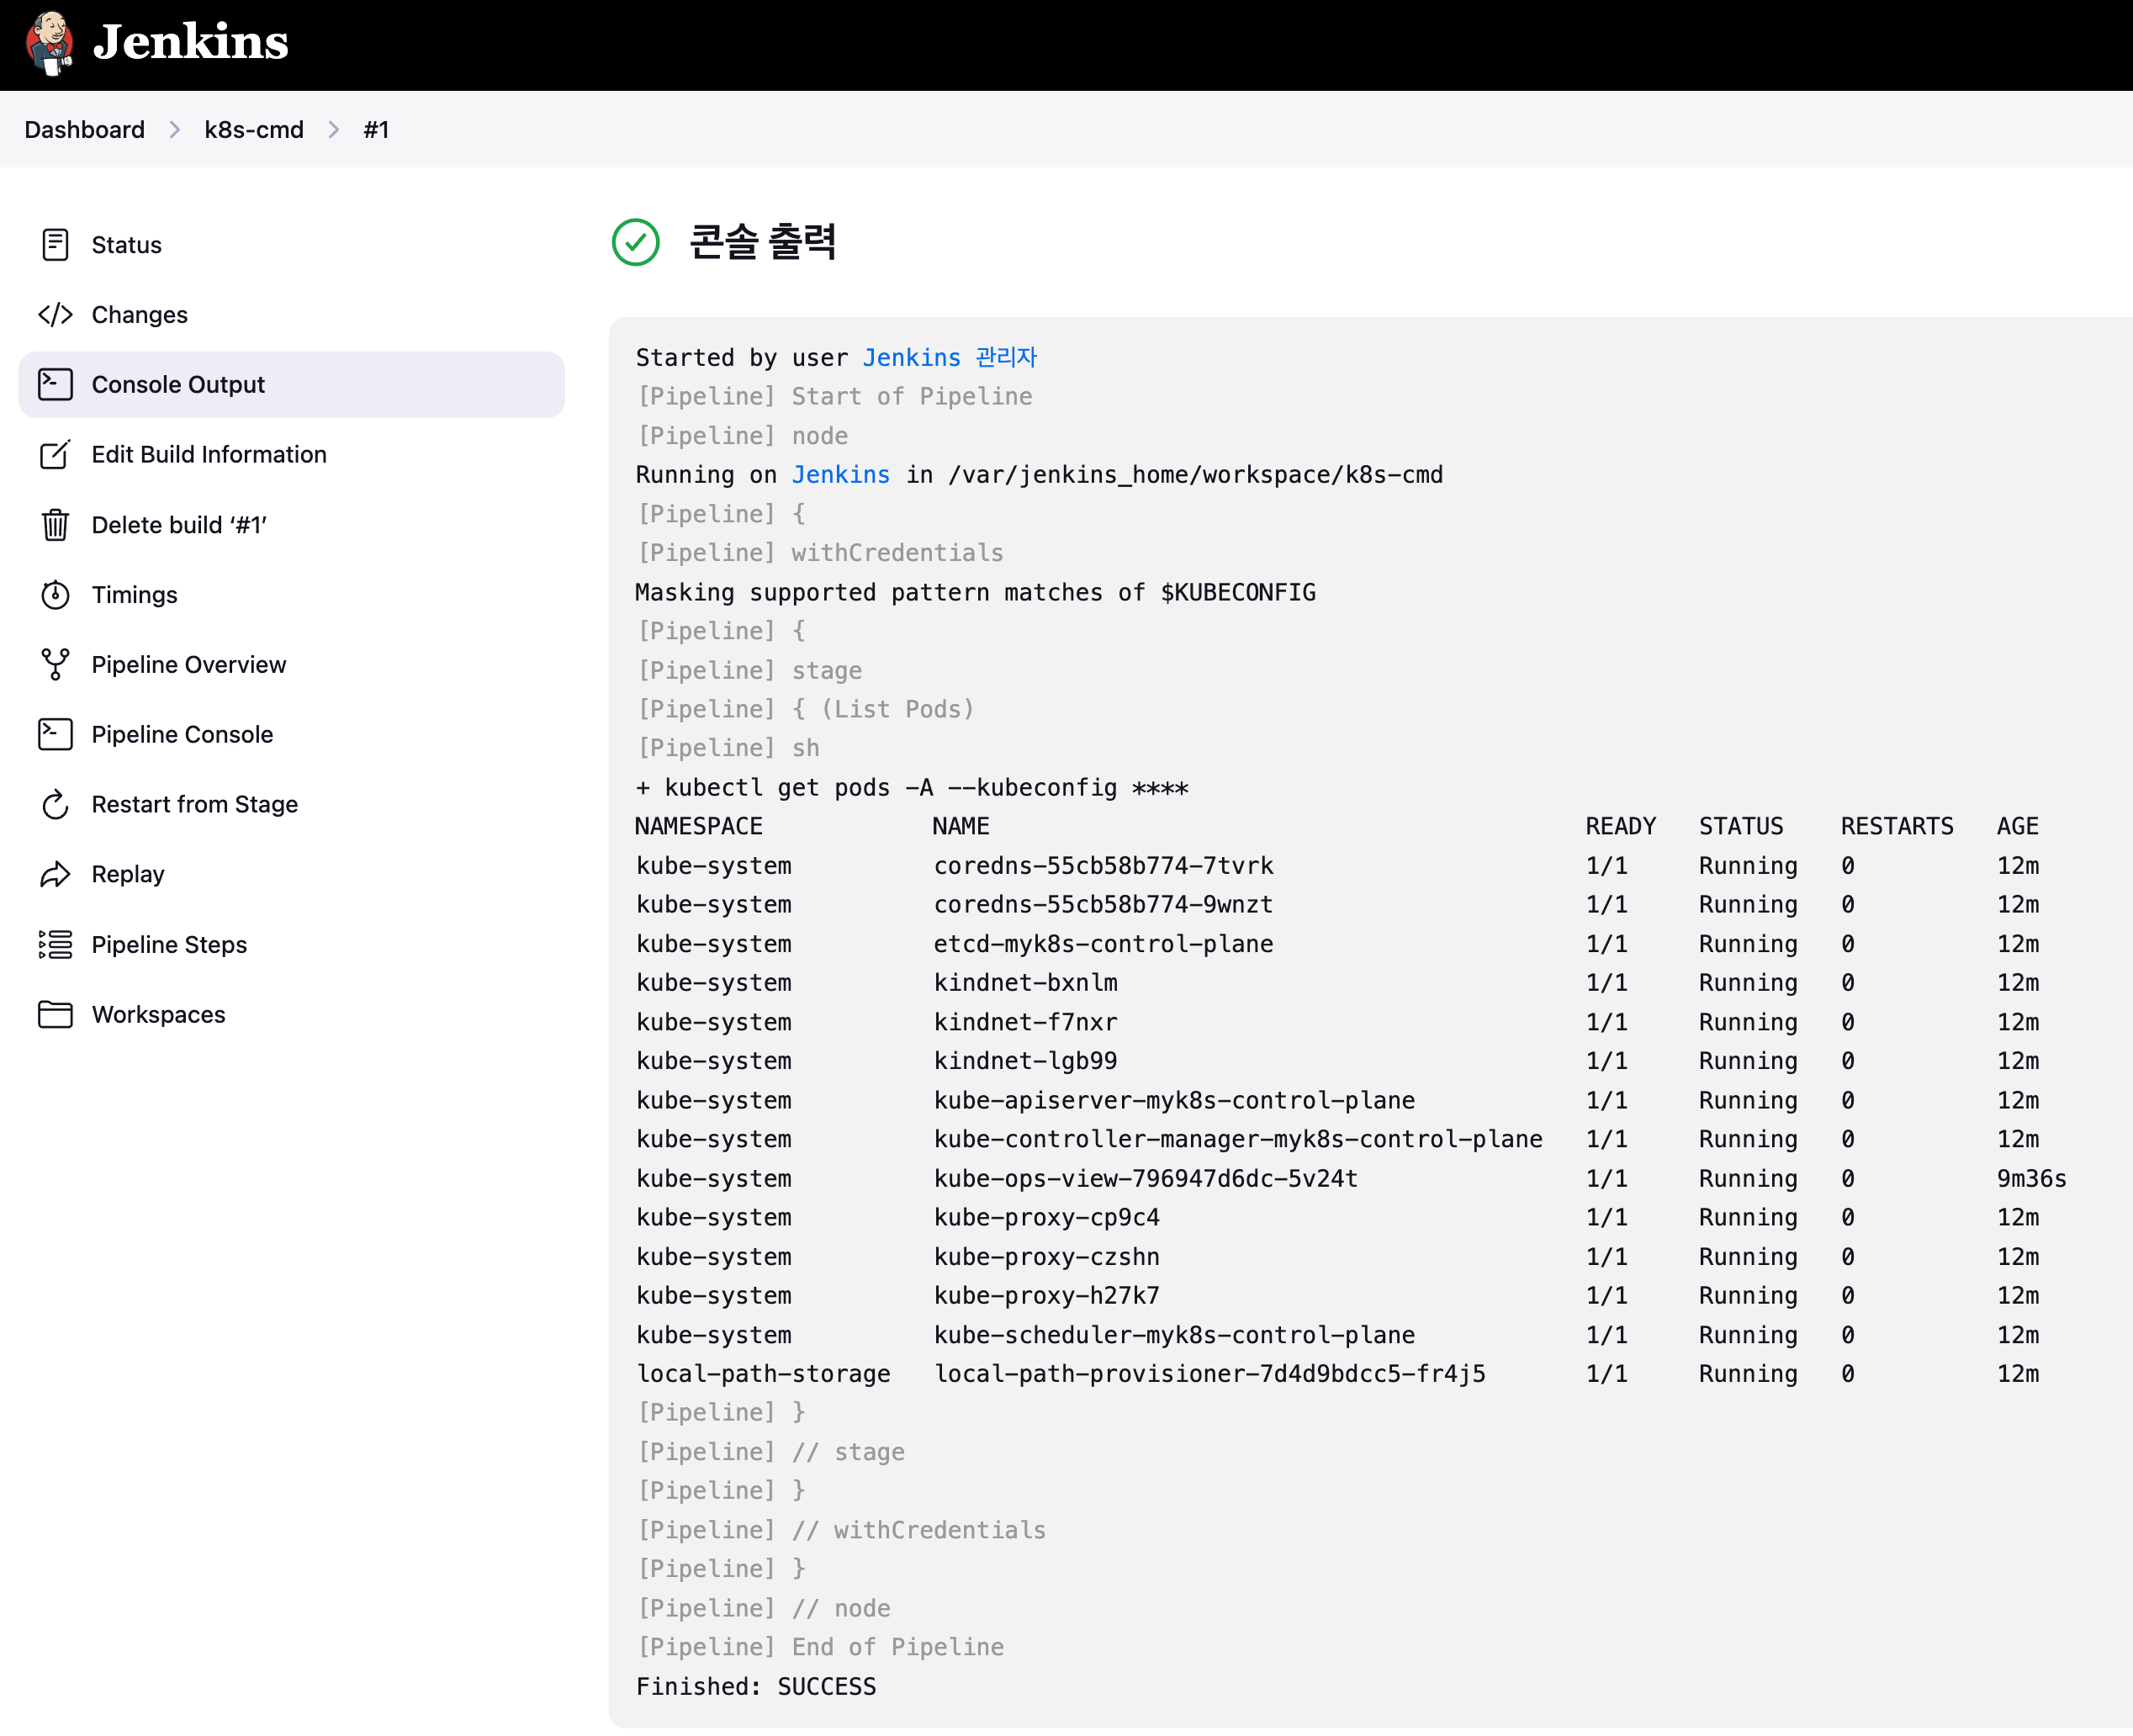Image resolution: width=2133 pixels, height=1736 pixels.
Task: Click kube-scheduler-myk8s-control-plane pod name
Action: tap(1175, 1336)
